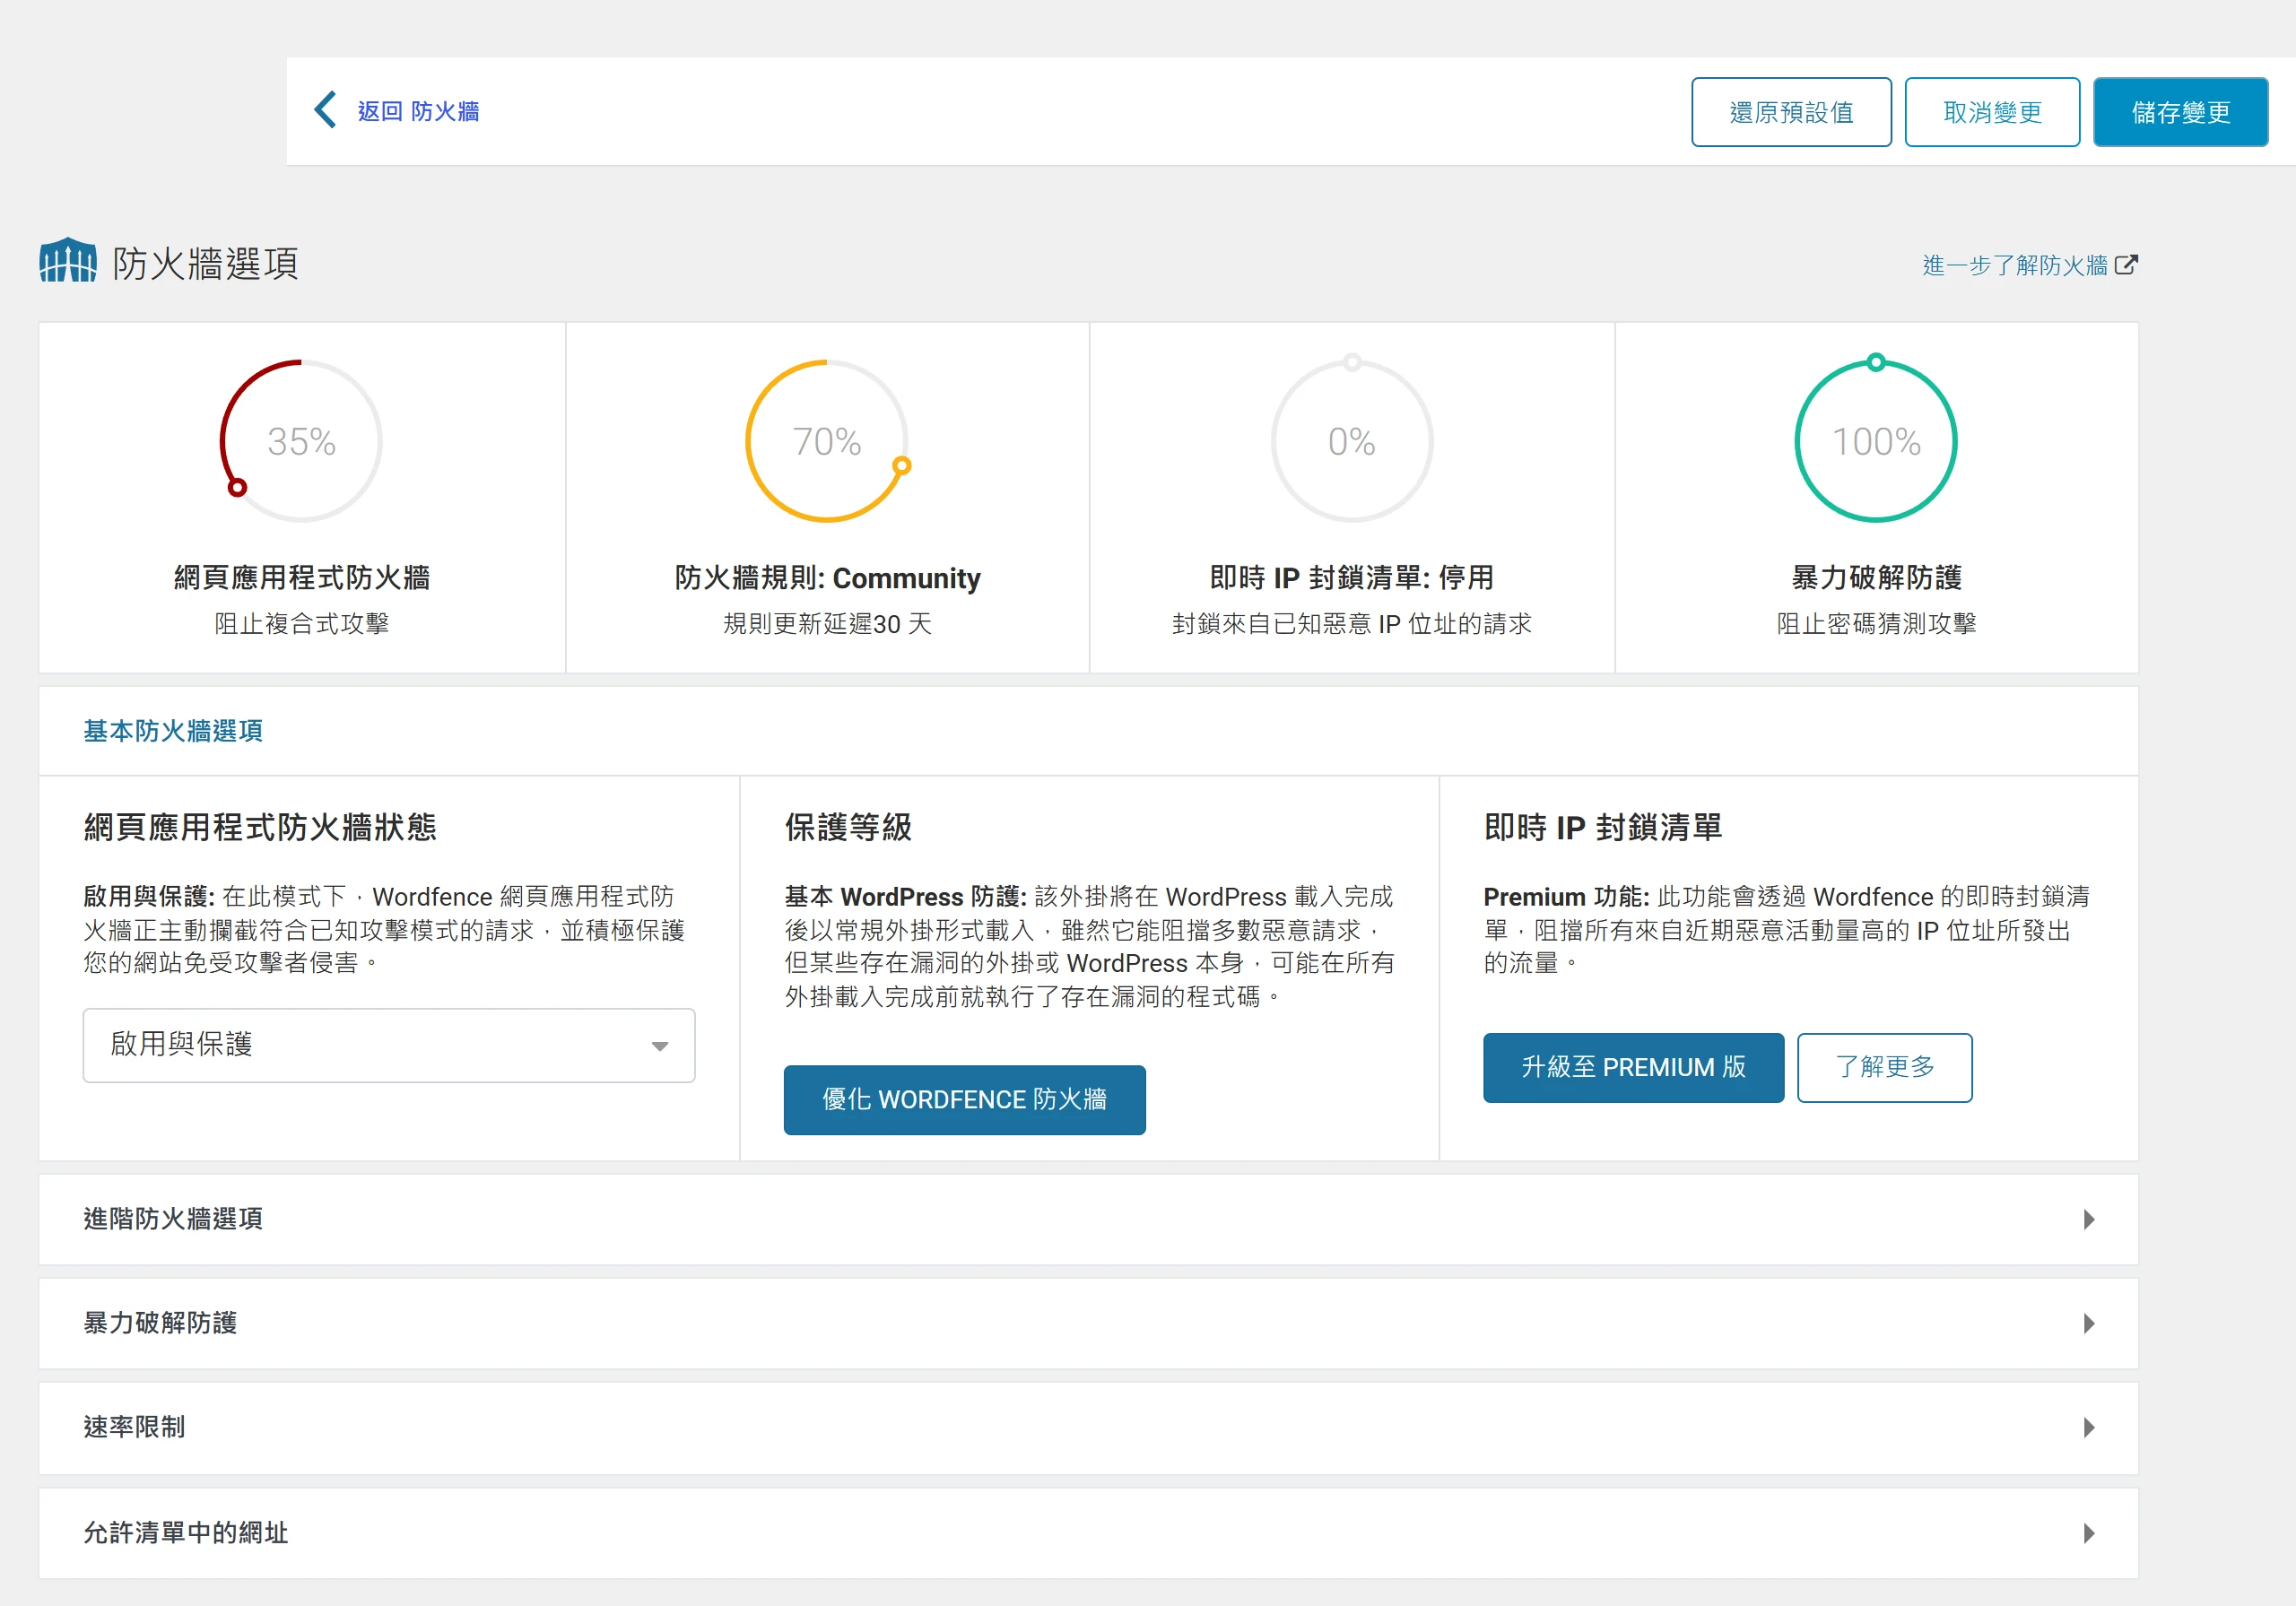Viewport: 2296px width, 1606px height.
Task: Open the 啟用與保護 firewall status dropdown
Action: tap(389, 1045)
